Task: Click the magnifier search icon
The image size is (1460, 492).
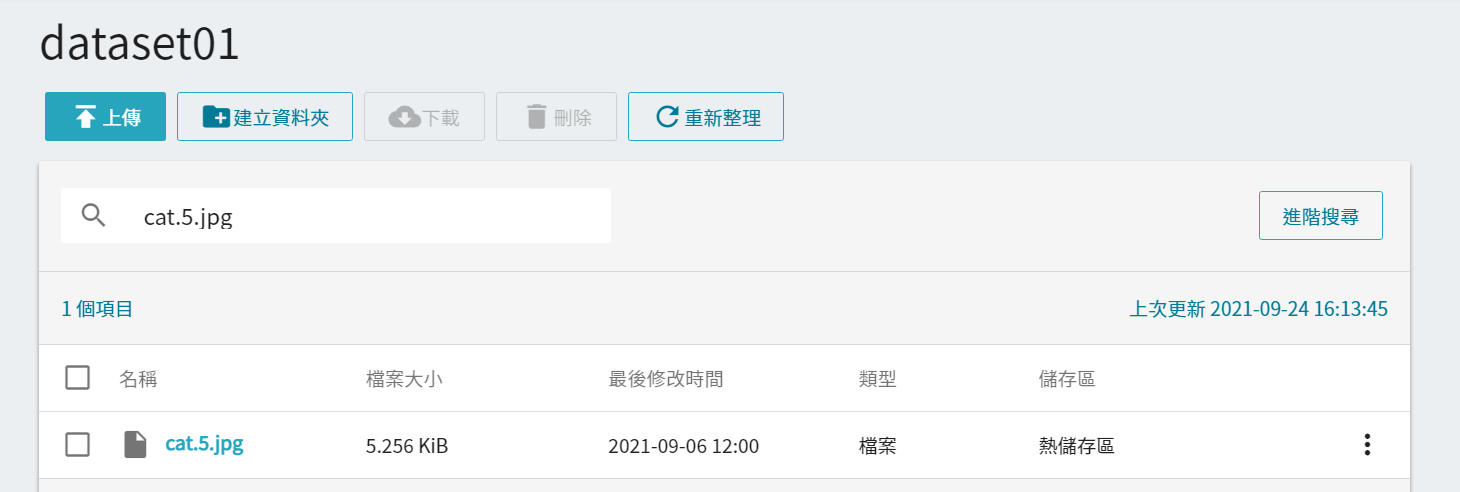Action: point(93,215)
